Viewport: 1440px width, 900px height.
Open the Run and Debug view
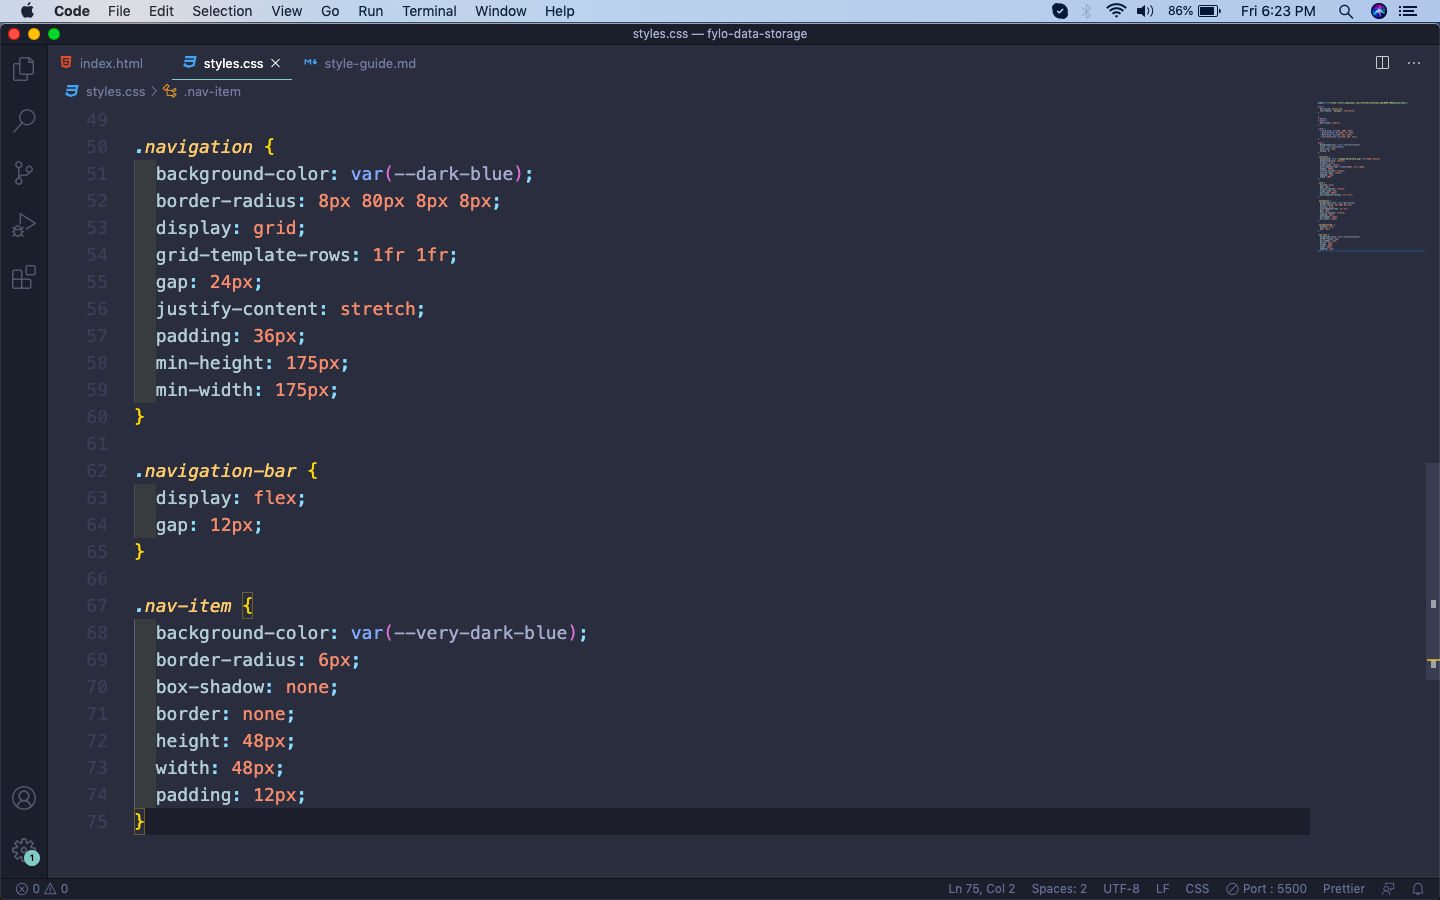coord(24,225)
